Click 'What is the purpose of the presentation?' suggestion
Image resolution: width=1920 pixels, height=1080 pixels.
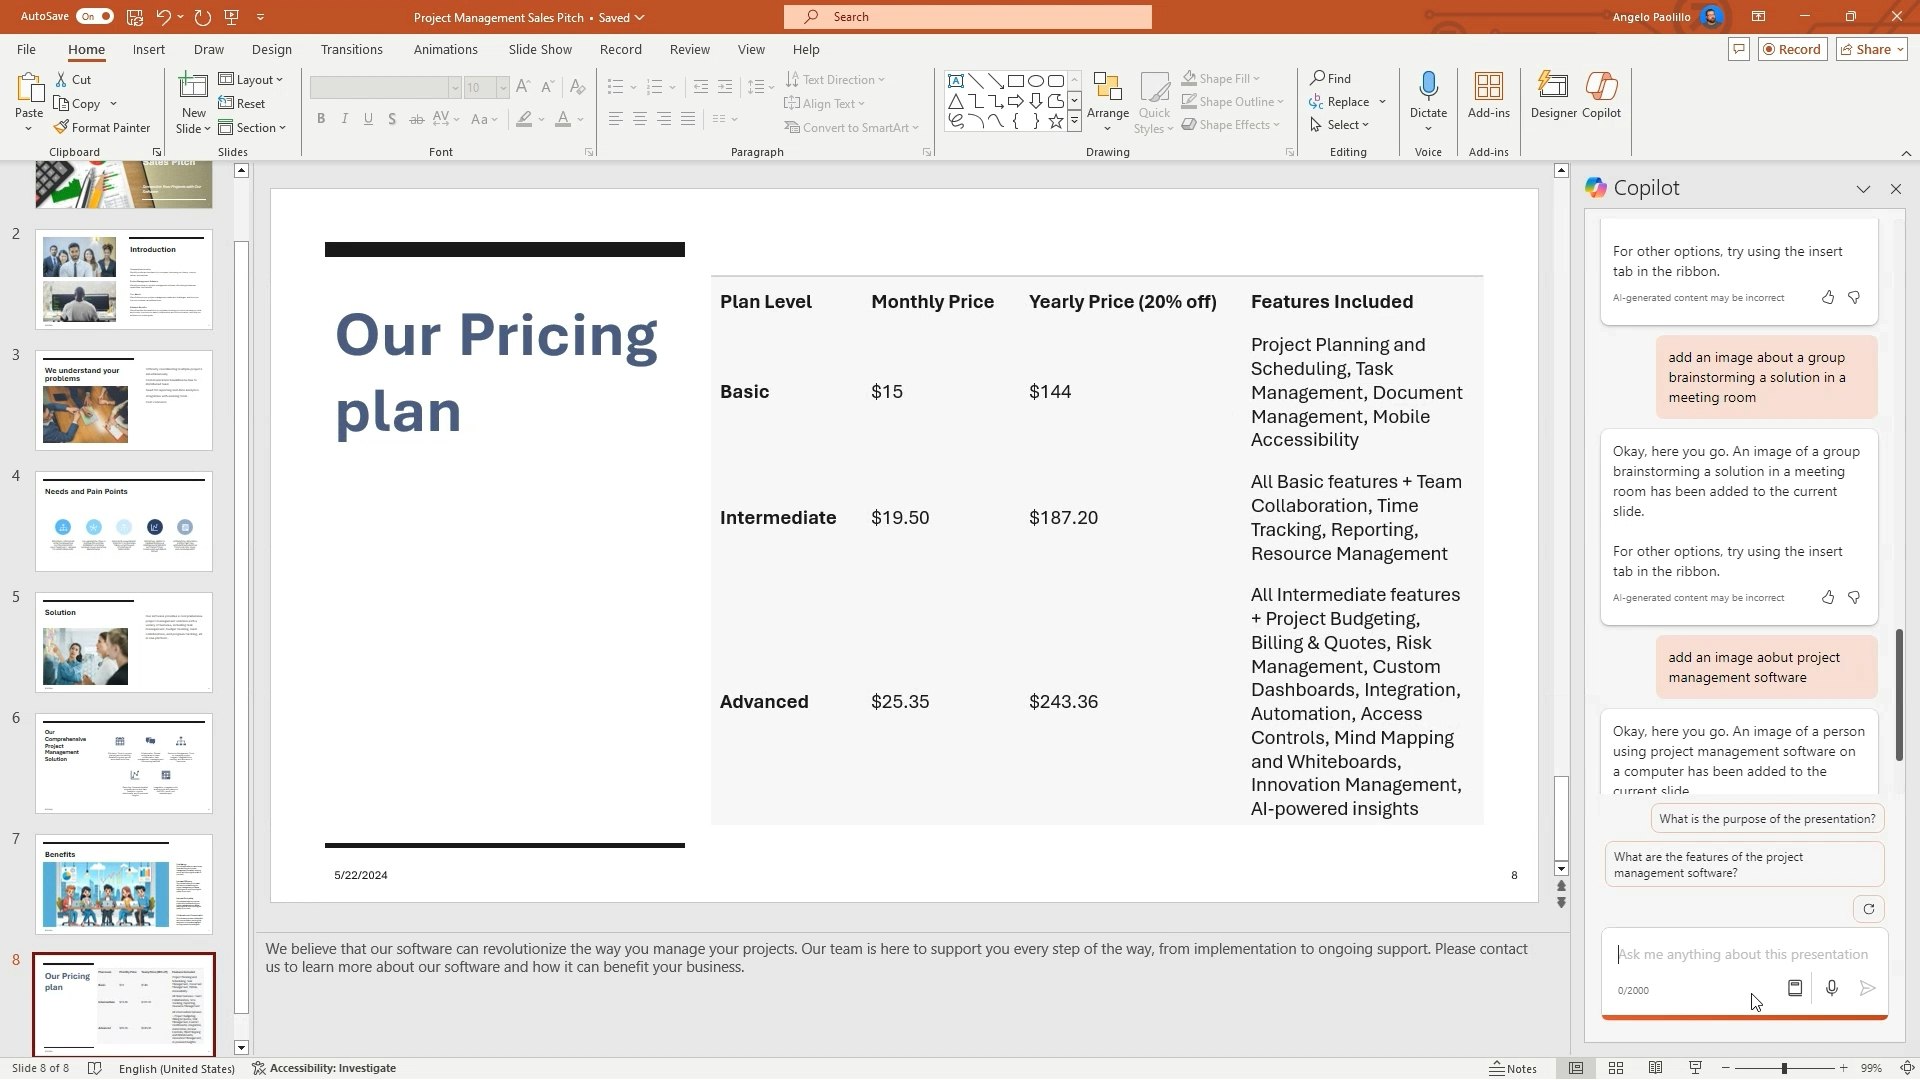[x=1766, y=819]
